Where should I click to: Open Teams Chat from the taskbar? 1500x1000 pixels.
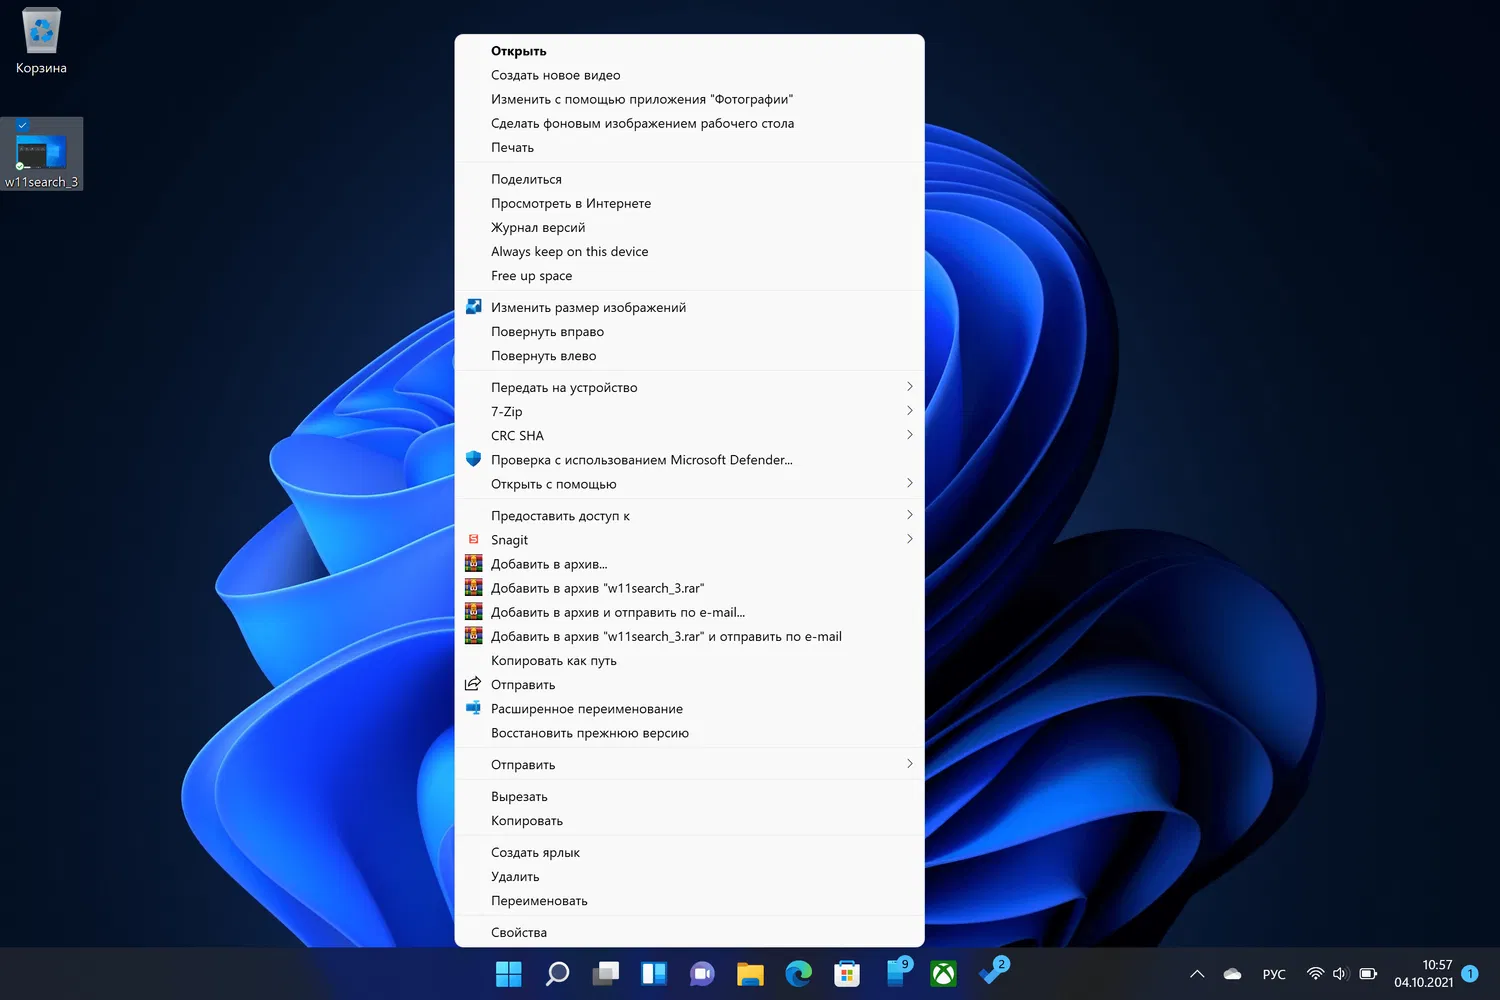(702, 973)
